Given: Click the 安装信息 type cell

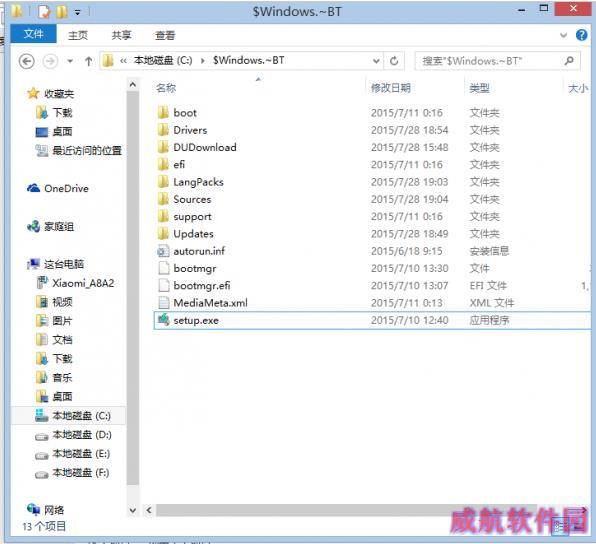Looking at the screenshot, I should (x=489, y=251).
